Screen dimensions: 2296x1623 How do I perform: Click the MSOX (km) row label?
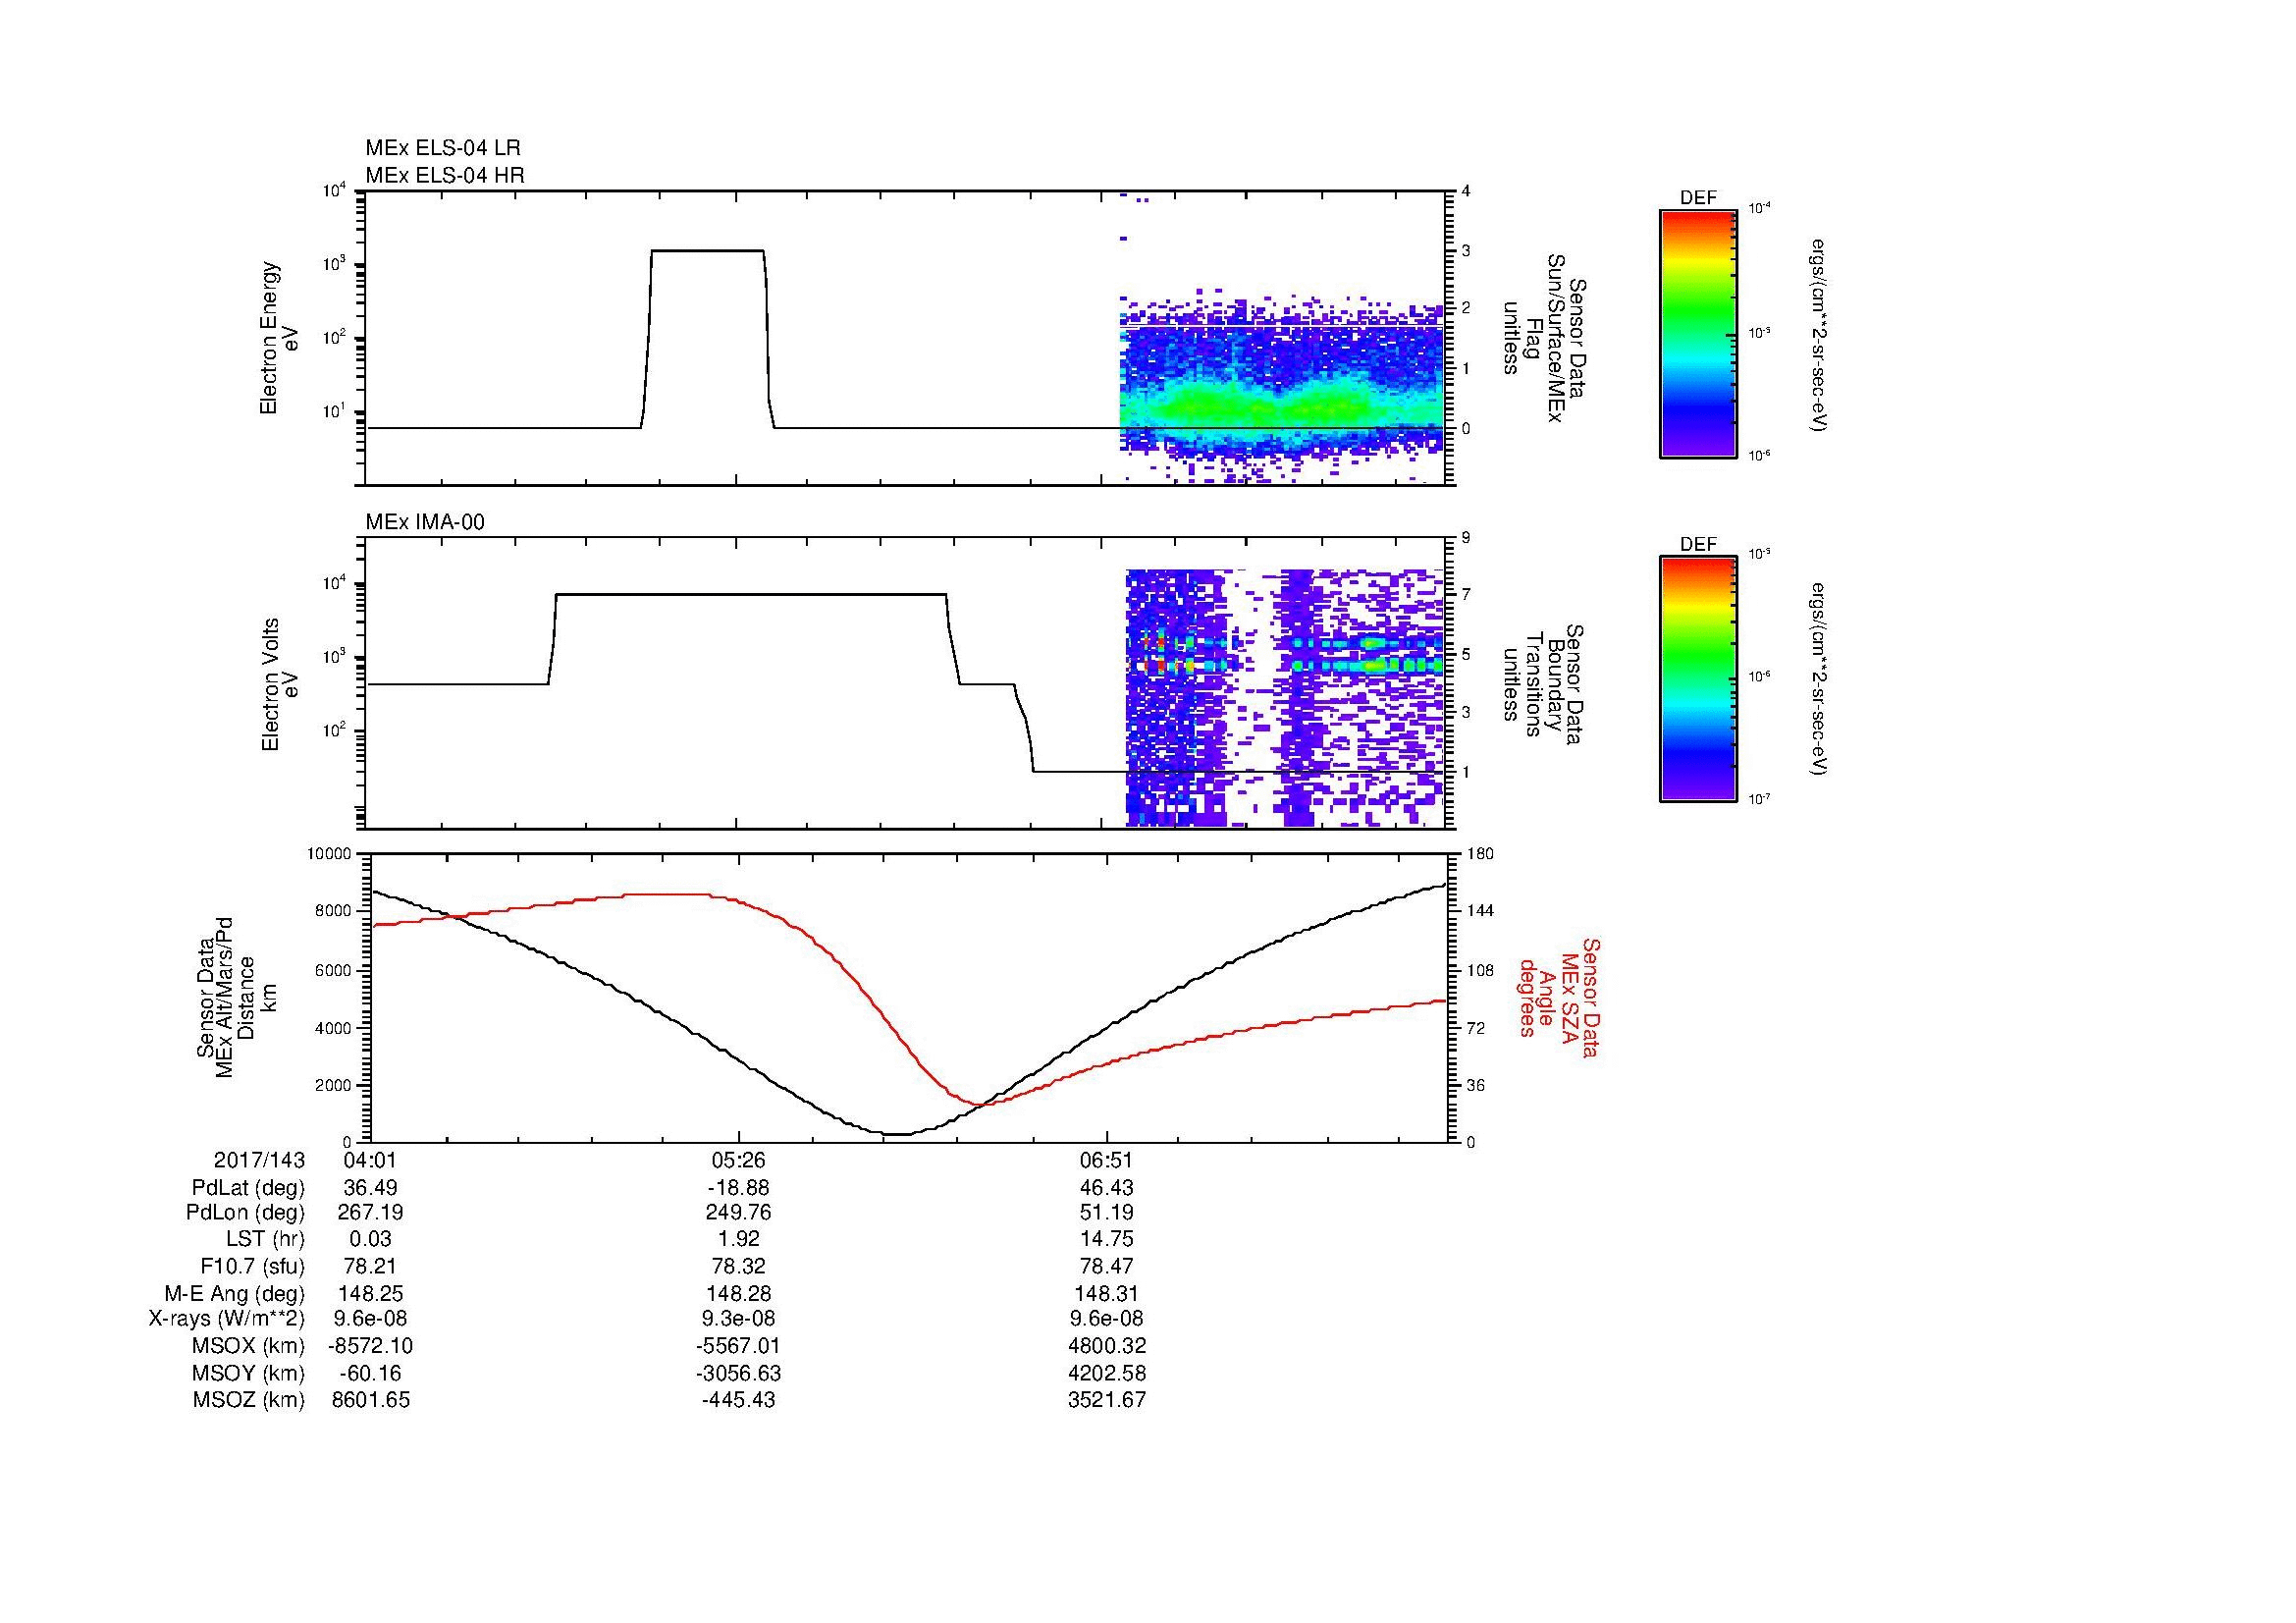248,1346
